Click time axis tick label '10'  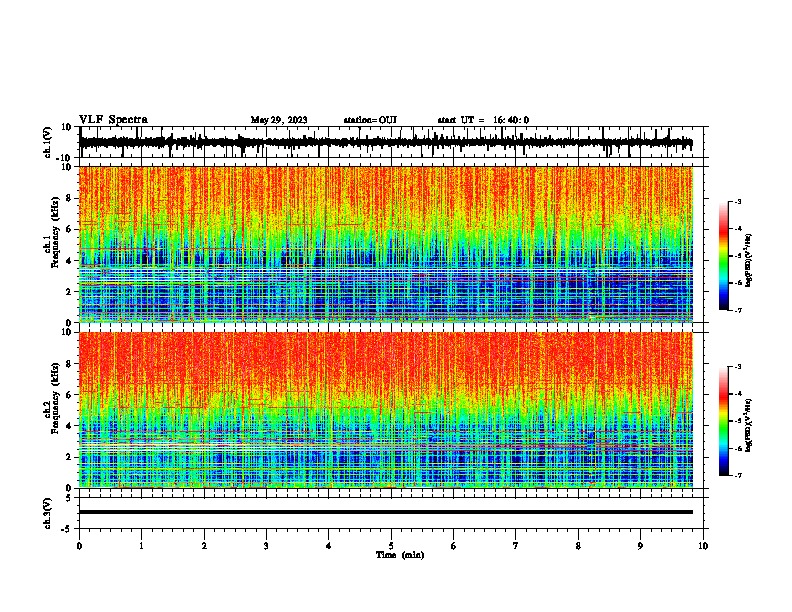click(x=703, y=546)
